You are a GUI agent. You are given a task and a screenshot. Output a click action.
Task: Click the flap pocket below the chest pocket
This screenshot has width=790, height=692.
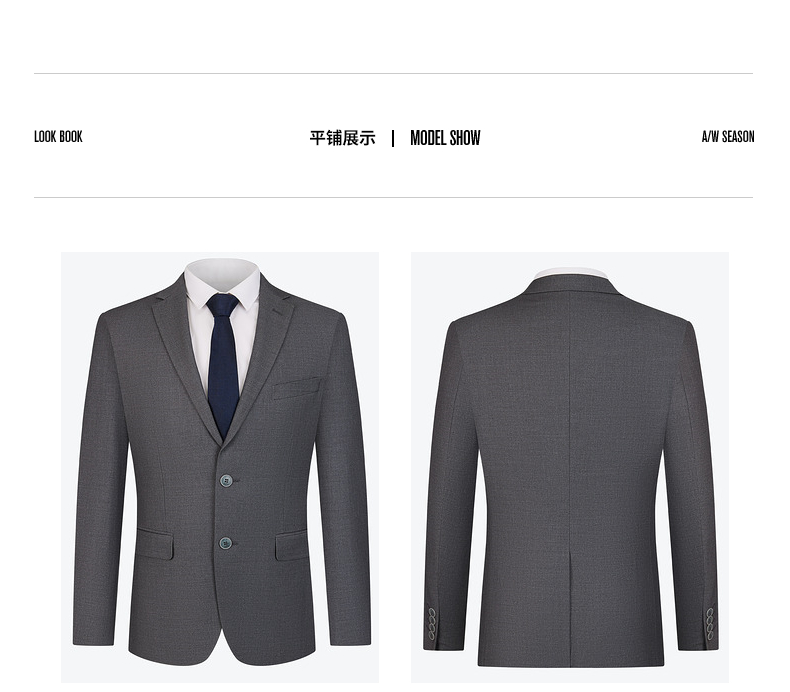[291, 545]
